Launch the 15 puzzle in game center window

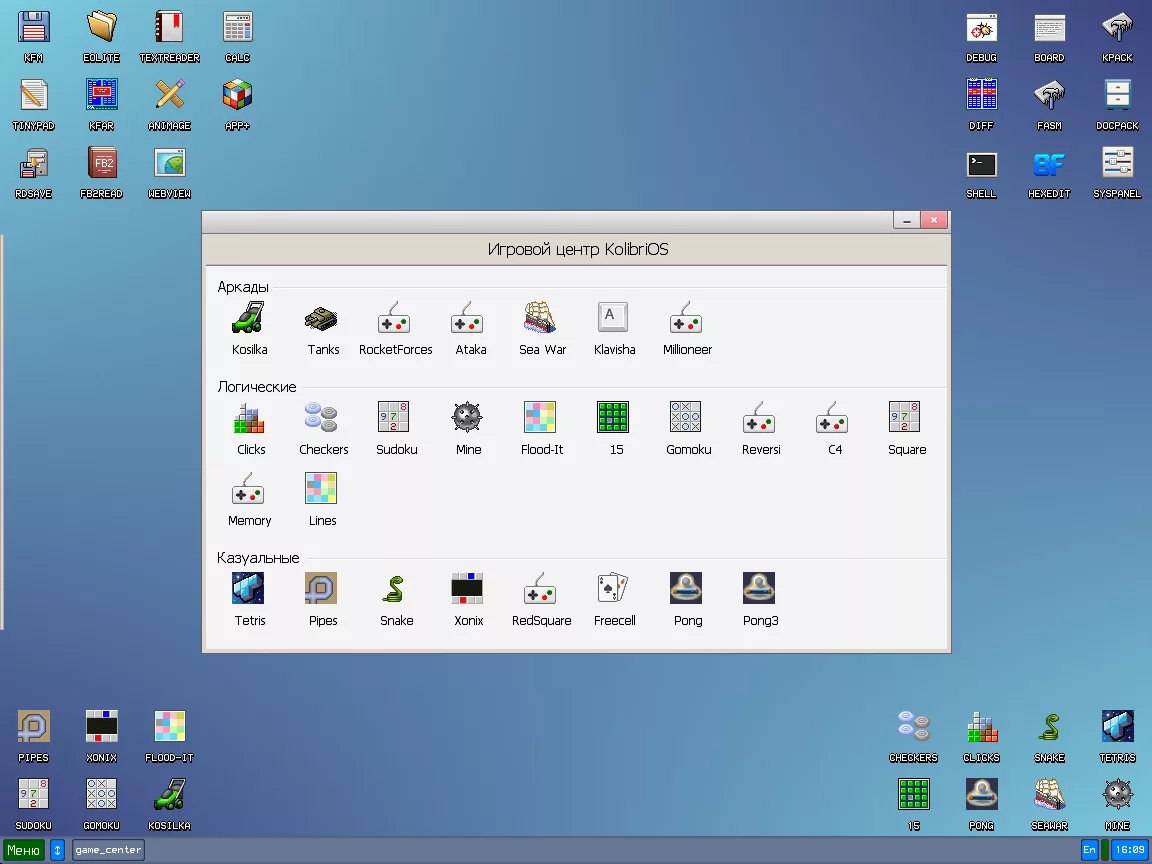(614, 428)
